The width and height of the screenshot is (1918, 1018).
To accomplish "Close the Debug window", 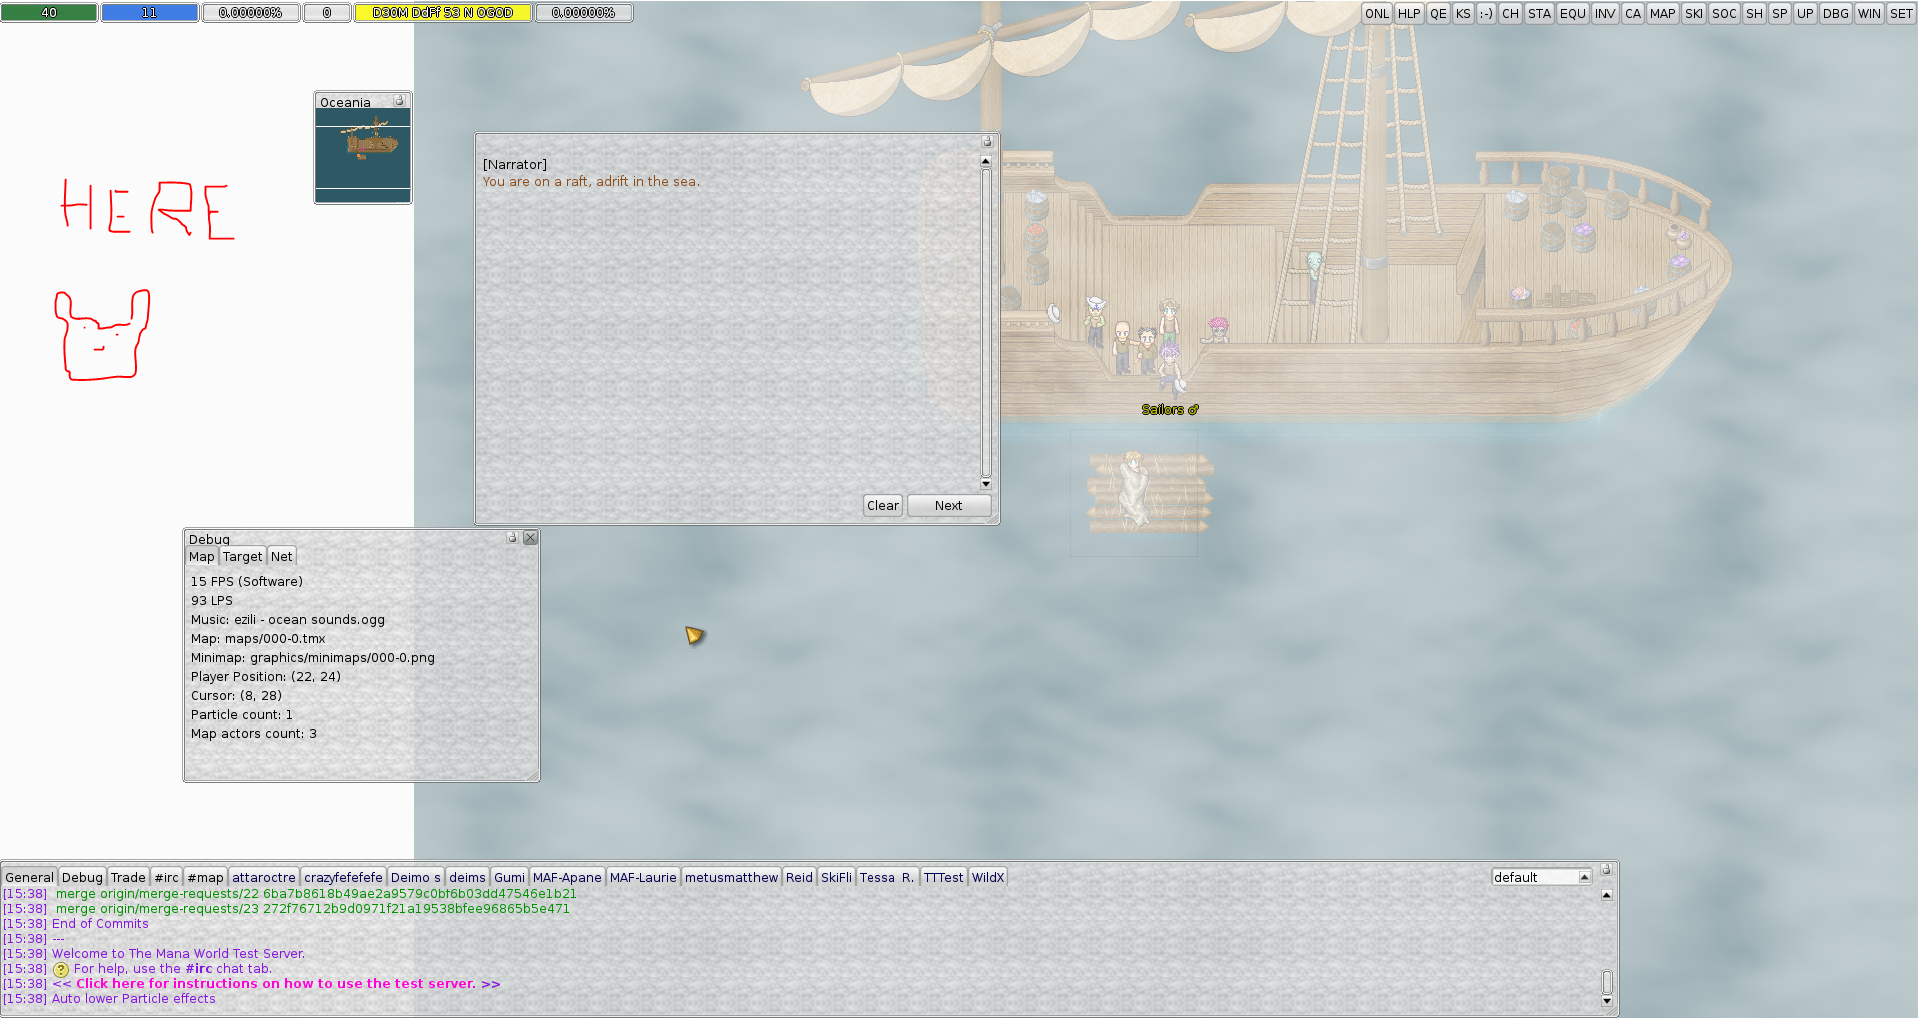I will coord(531,537).
